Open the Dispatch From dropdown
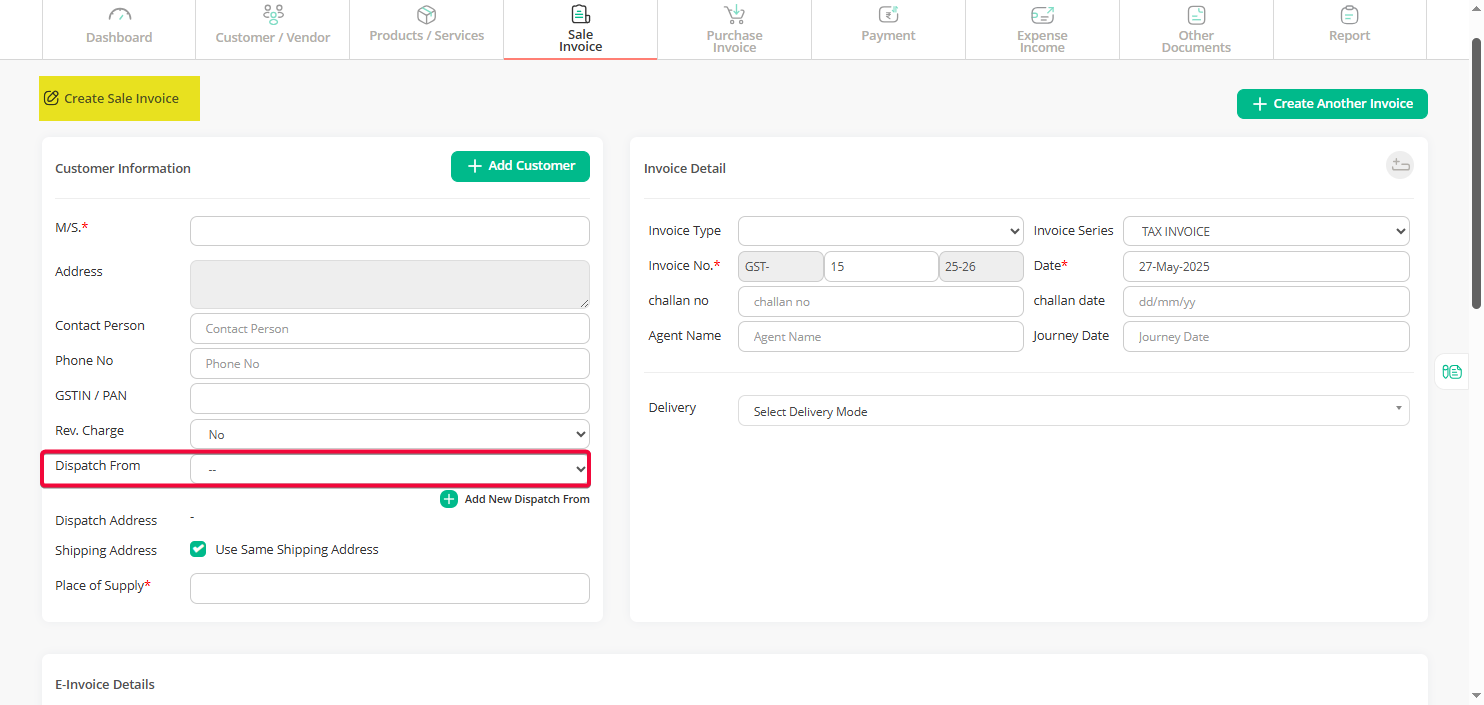 pos(389,469)
